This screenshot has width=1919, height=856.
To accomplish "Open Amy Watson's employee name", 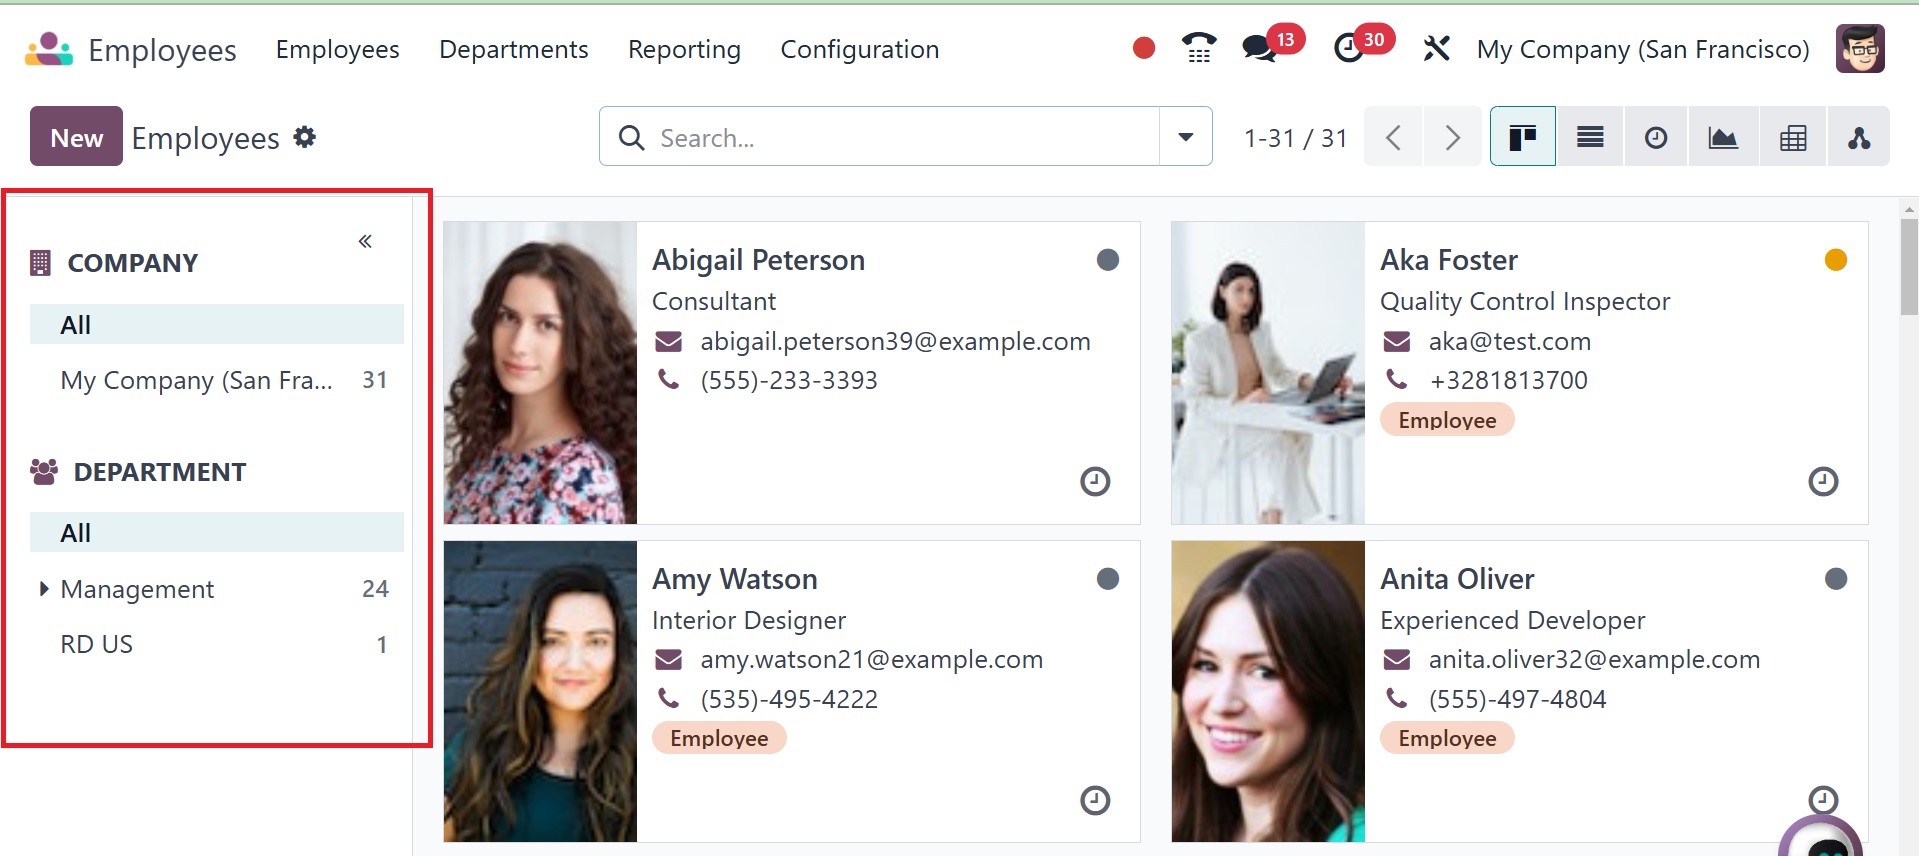I will pos(735,579).
